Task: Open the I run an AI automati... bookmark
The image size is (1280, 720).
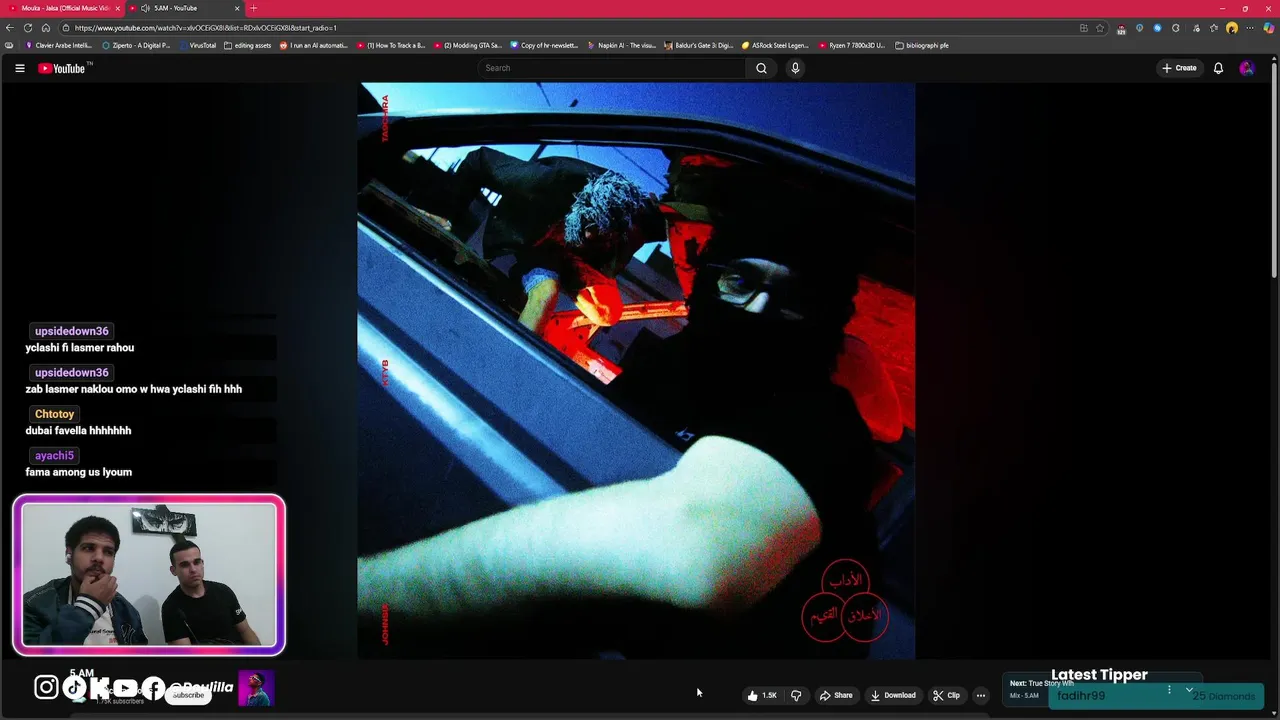Action: pos(314,45)
